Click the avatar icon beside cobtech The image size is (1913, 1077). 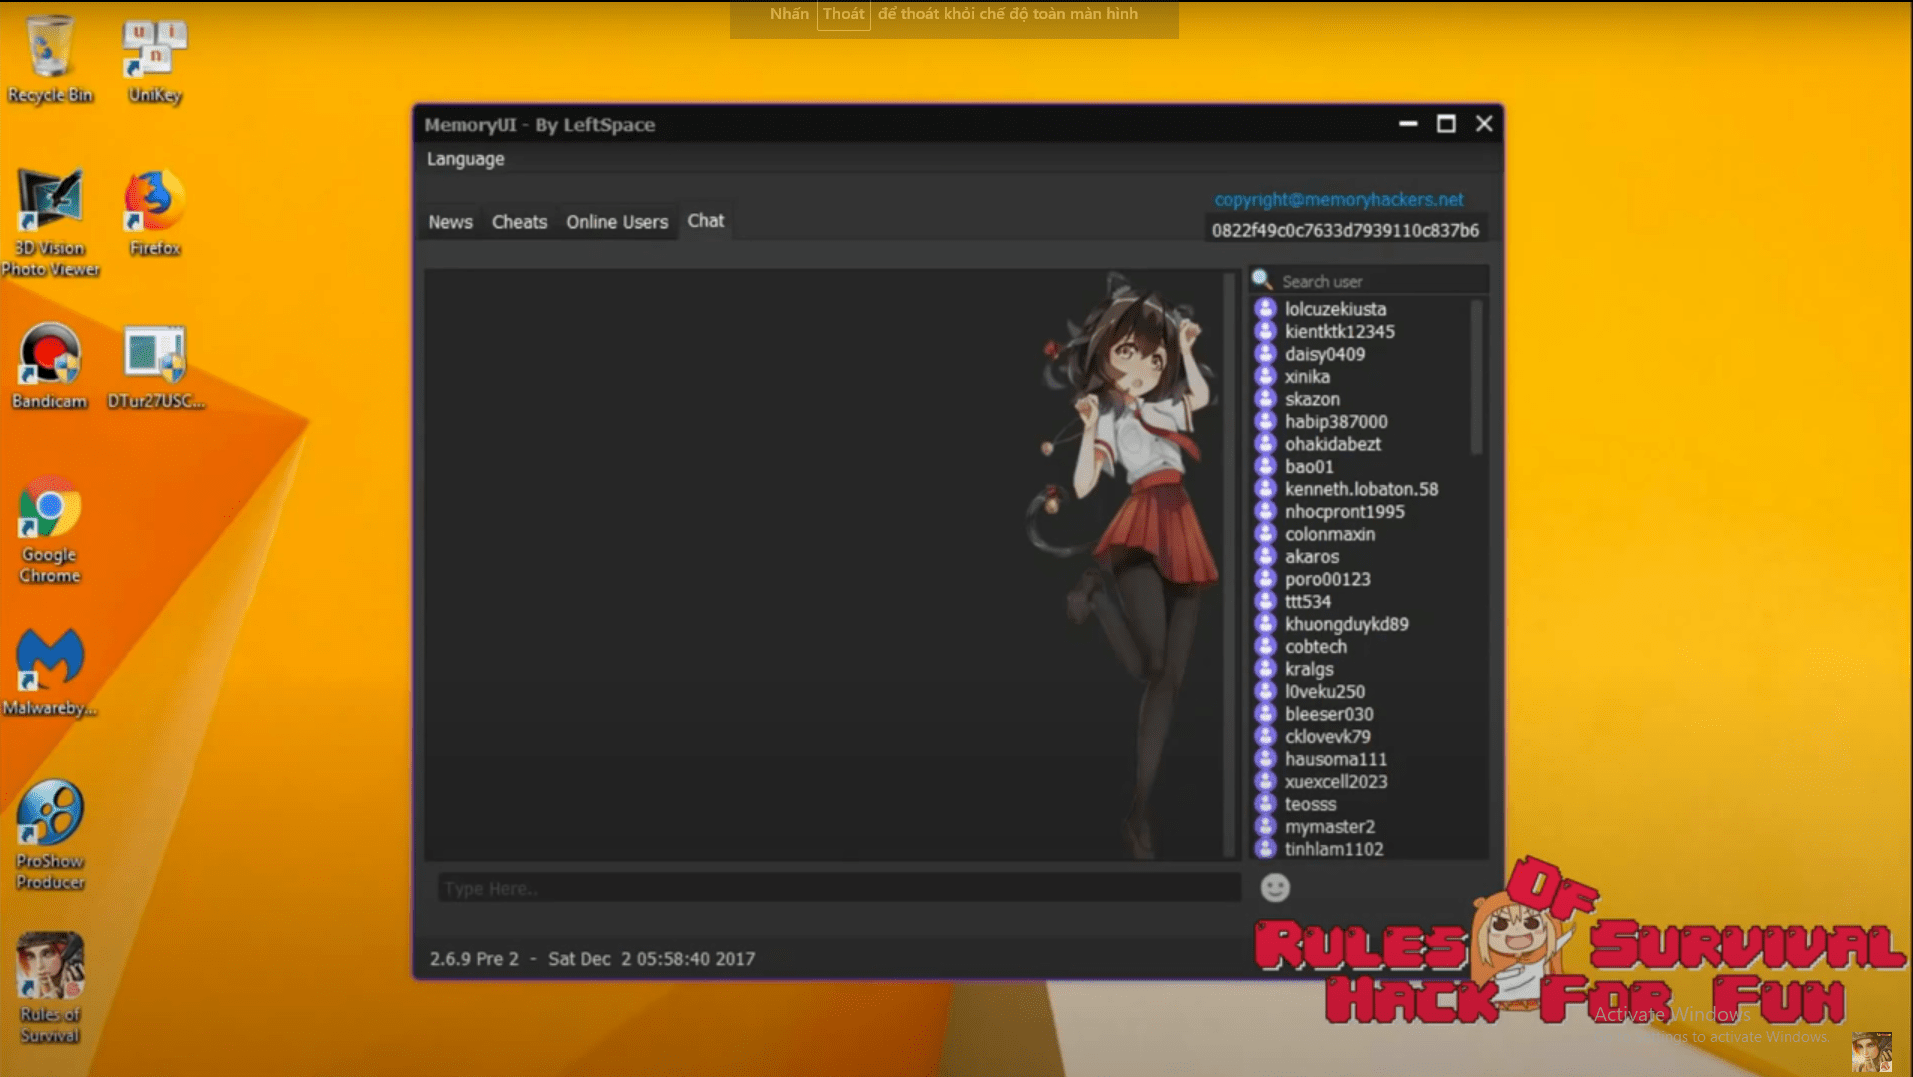pos(1265,646)
